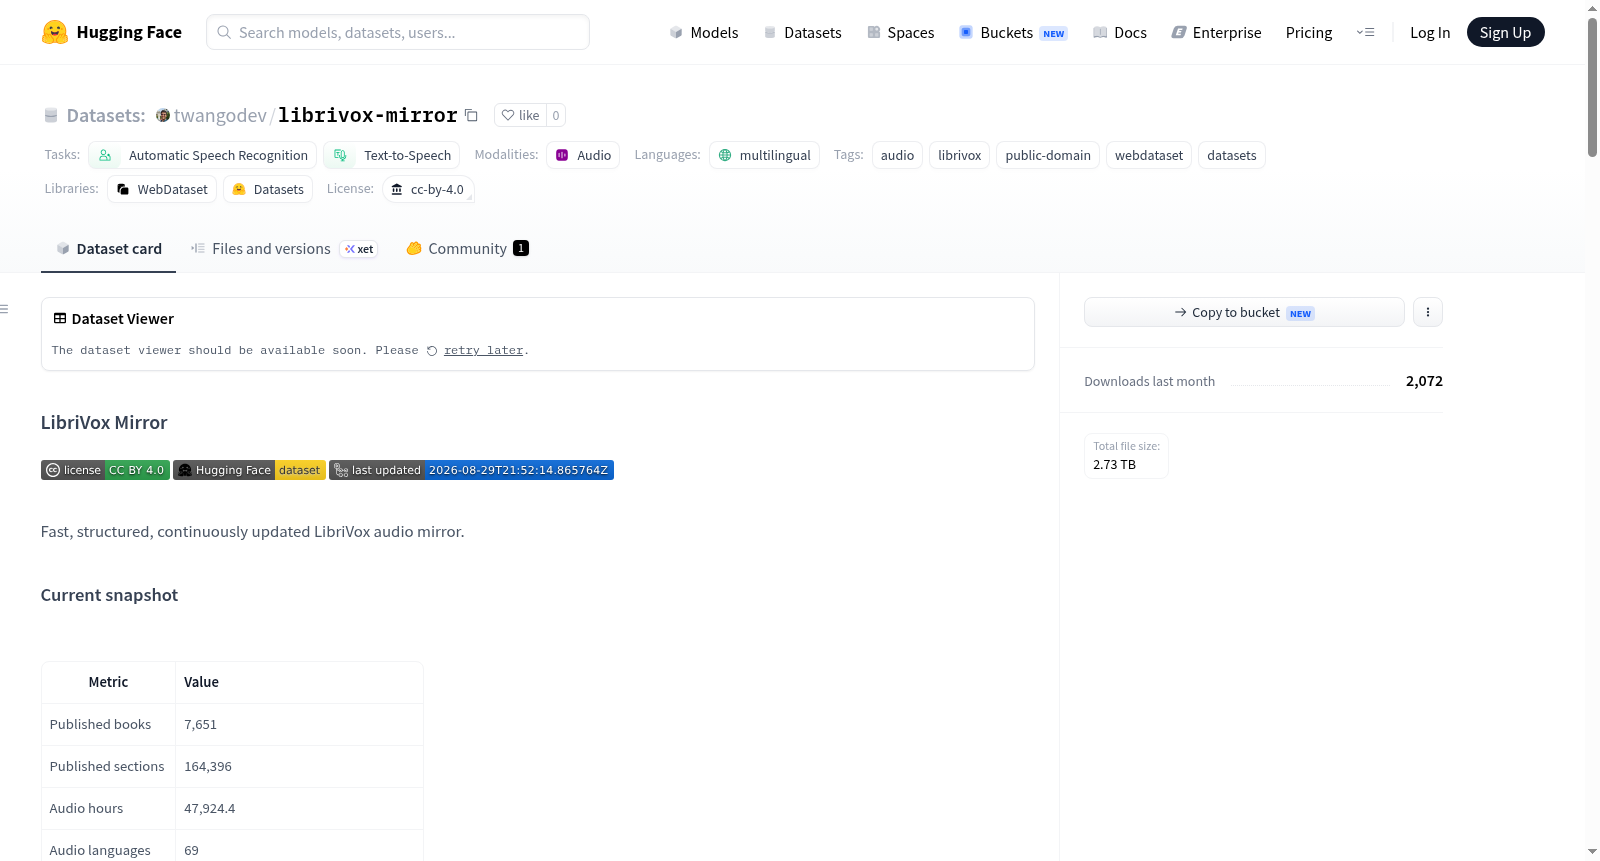Click the Hugging Face dataset badge
The image size is (1600, 861).
point(249,470)
